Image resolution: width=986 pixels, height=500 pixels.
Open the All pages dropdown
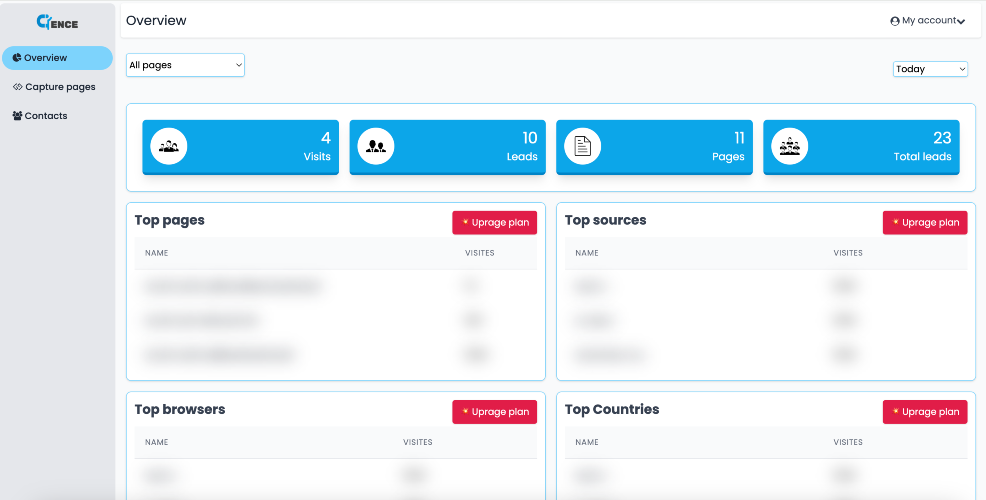[186, 65]
